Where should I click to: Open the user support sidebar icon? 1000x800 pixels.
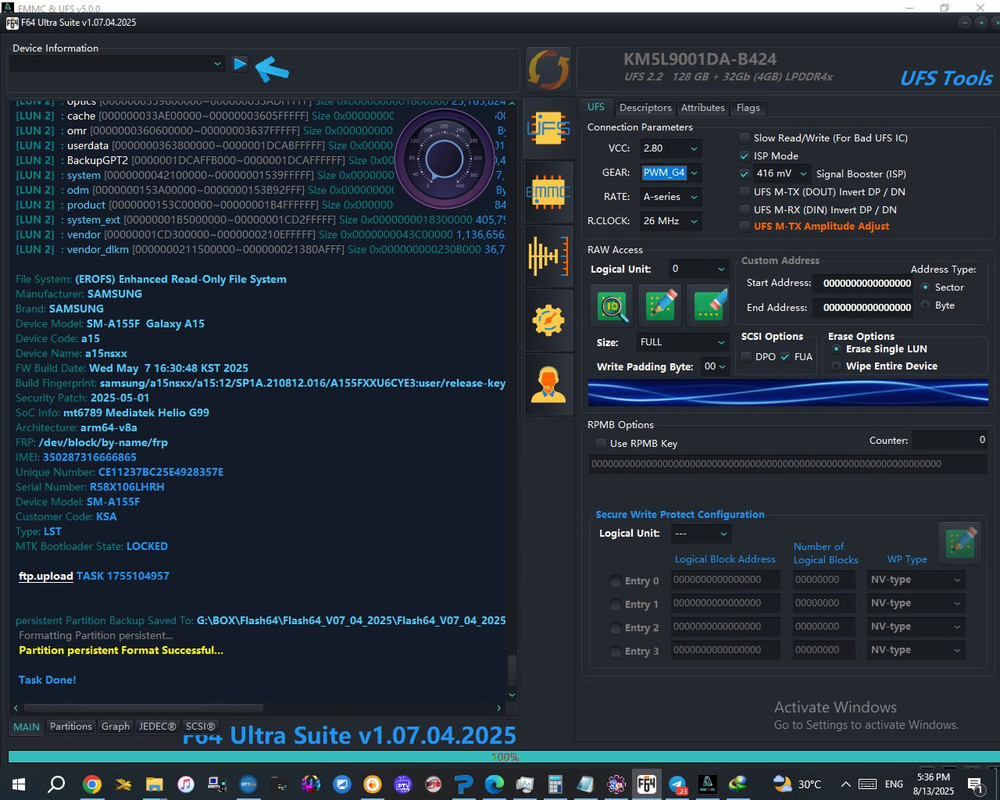coord(548,385)
